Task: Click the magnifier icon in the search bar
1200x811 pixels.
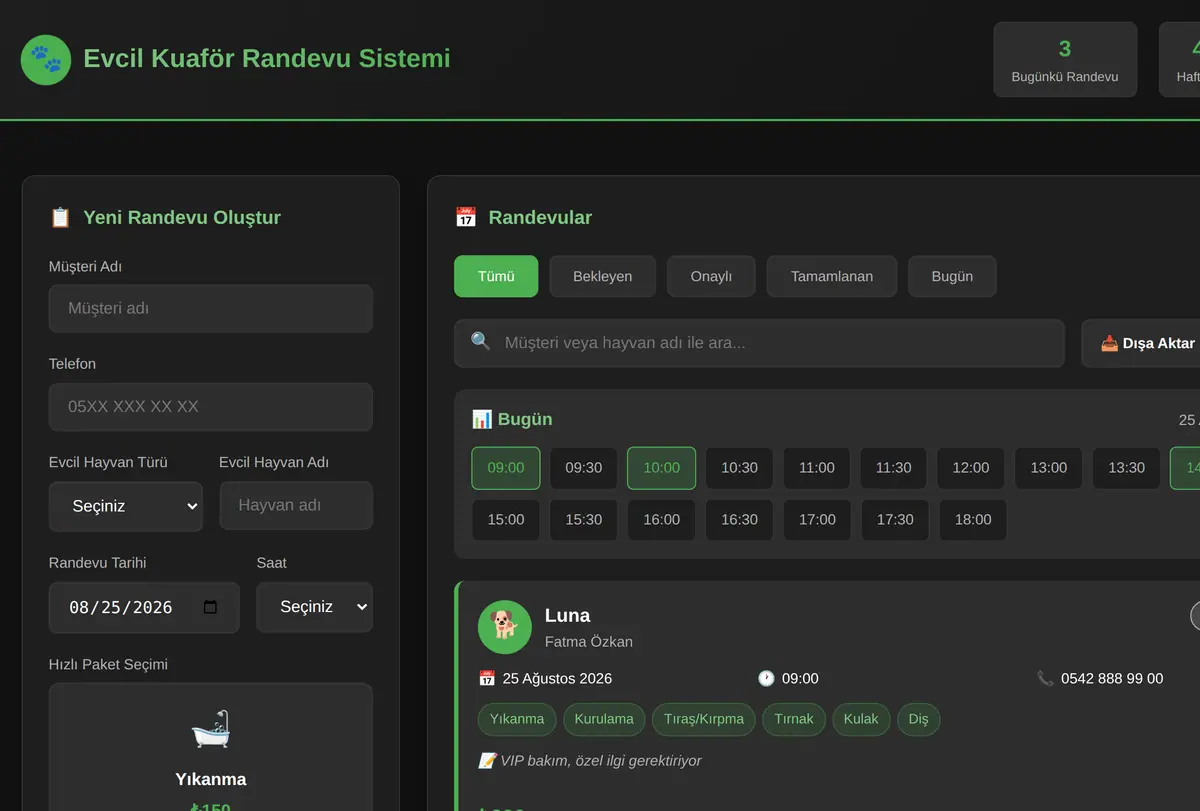Action: pyautogui.click(x=481, y=342)
